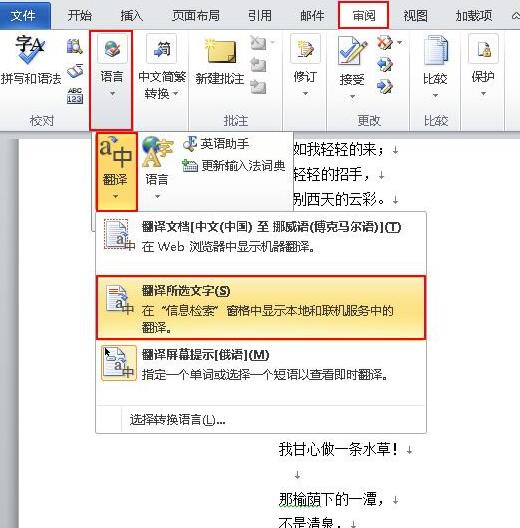Image resolution: width=520 pixels, height=528 pixels.
Task: Go to previous comment icon
Action: 258,65
